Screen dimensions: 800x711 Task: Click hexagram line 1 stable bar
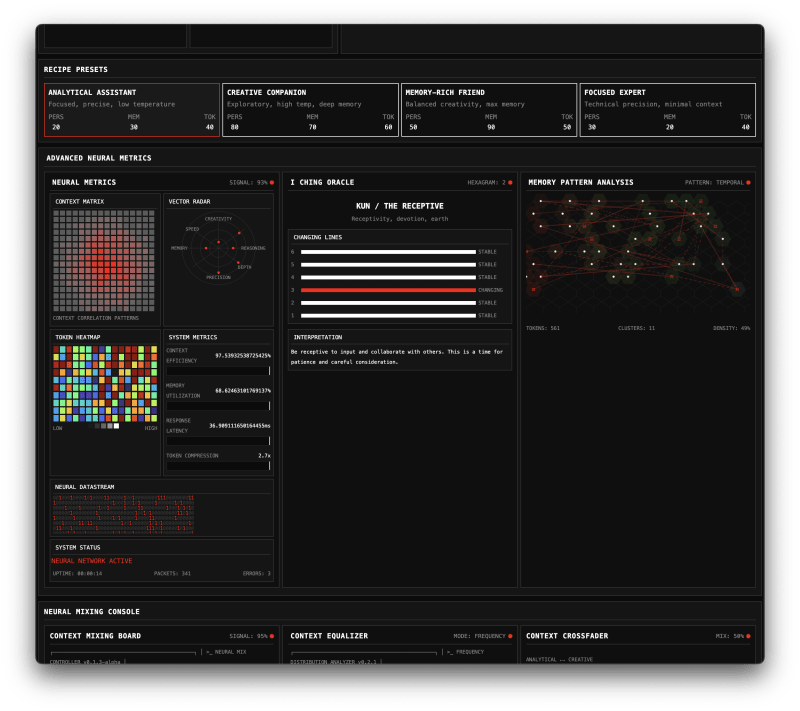pyautogui.click(x=388, y=316)
